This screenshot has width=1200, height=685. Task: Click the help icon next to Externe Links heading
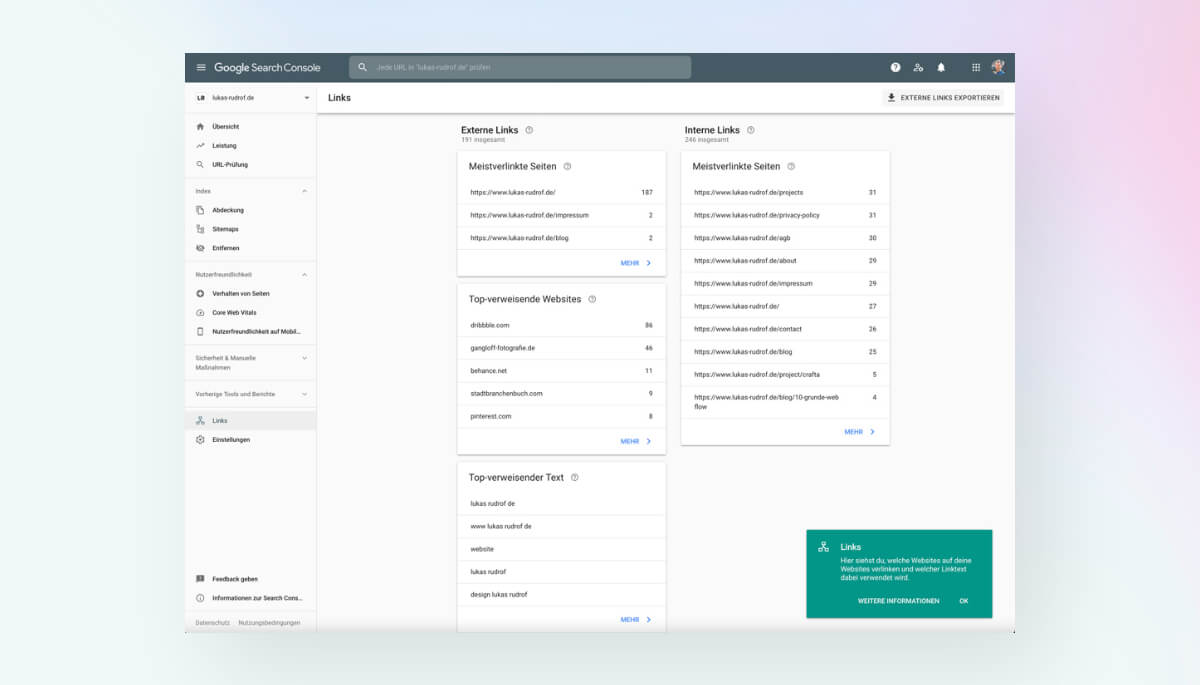click(529, 129)
